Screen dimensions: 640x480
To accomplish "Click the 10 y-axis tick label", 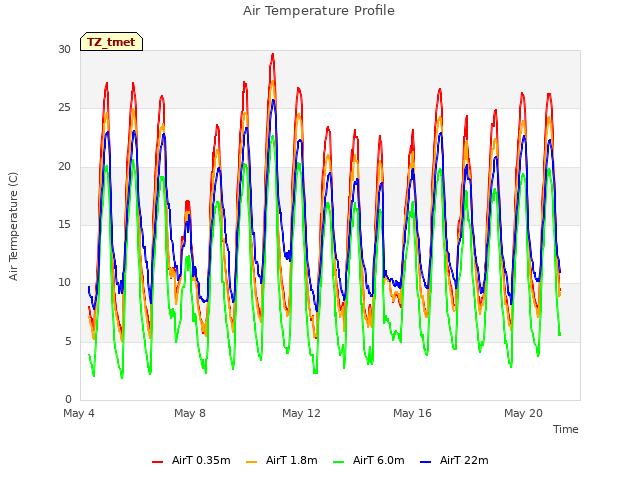I will coord(64,282).
